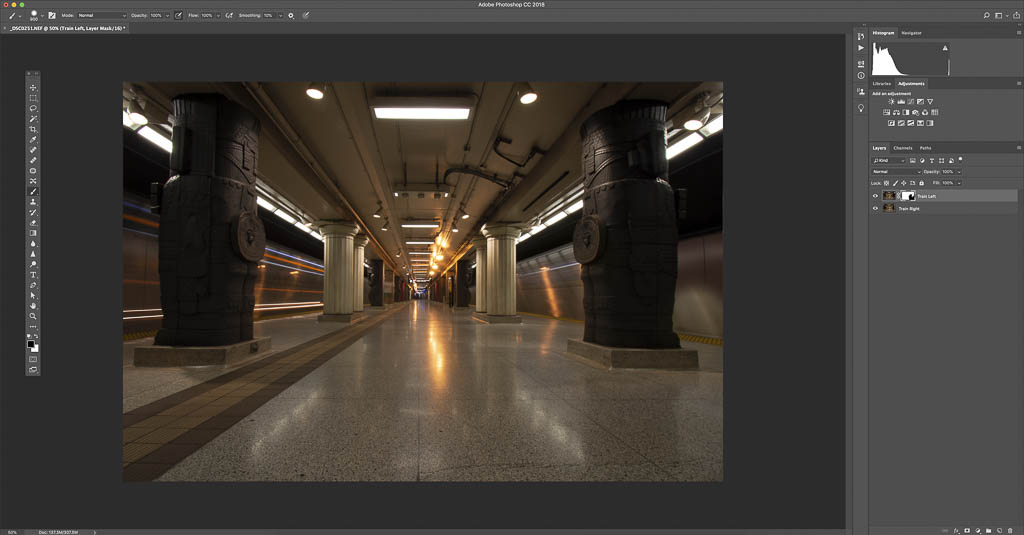Open the layer Kind filter dropdown
Image resolution: width=1024 pixels, height=535 pixels.
coord(888,160)
